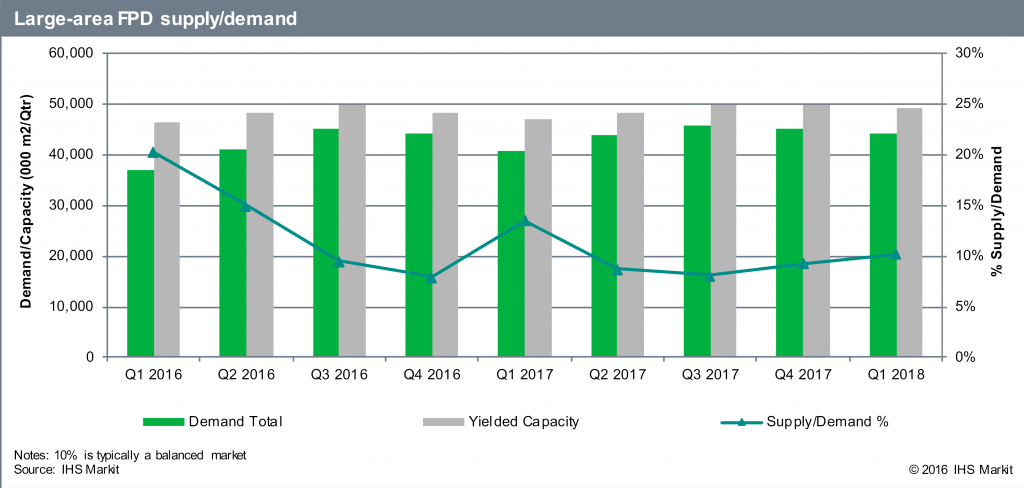Screen dimensions: 1024x488
Task: Click the triangle line marker at Q1 2016
Action: [x=153, y=152]
